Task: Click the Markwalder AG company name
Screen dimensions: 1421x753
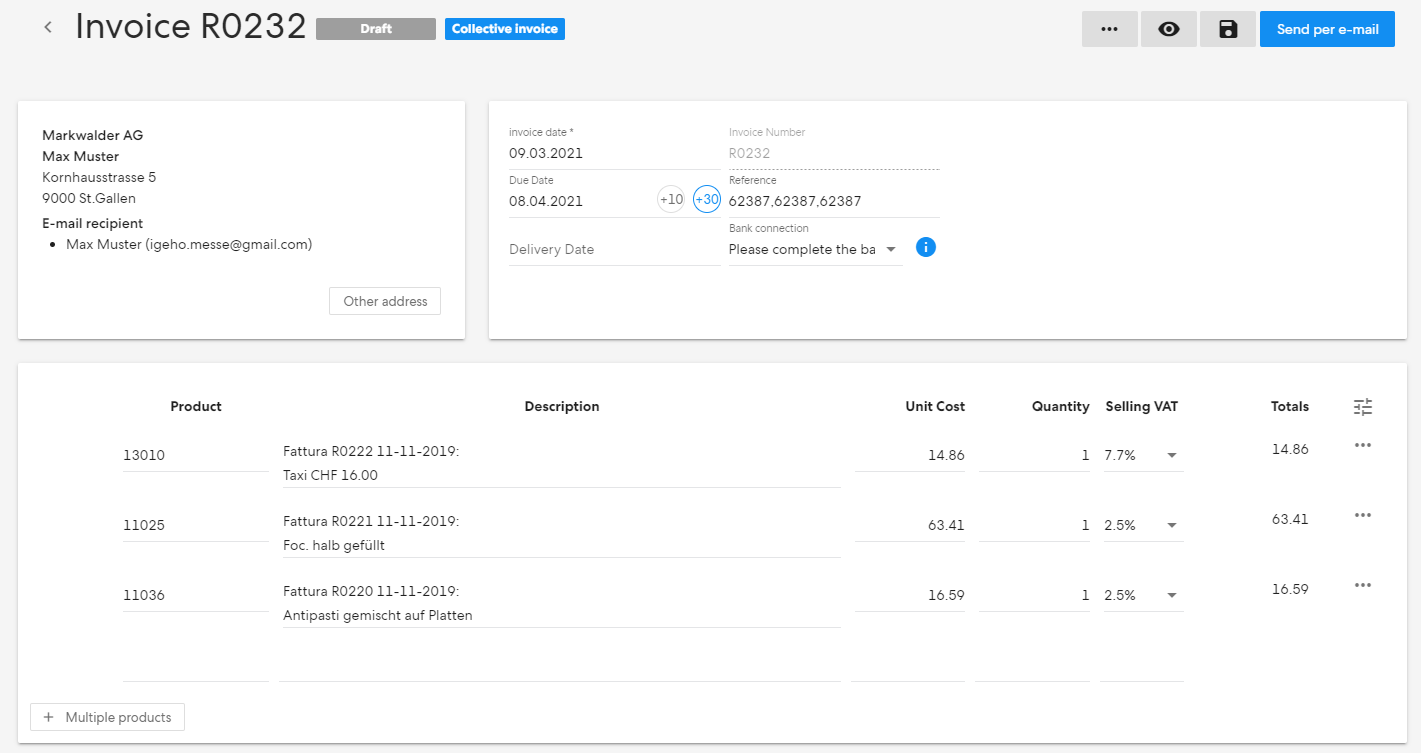Action: coord(92,136)
